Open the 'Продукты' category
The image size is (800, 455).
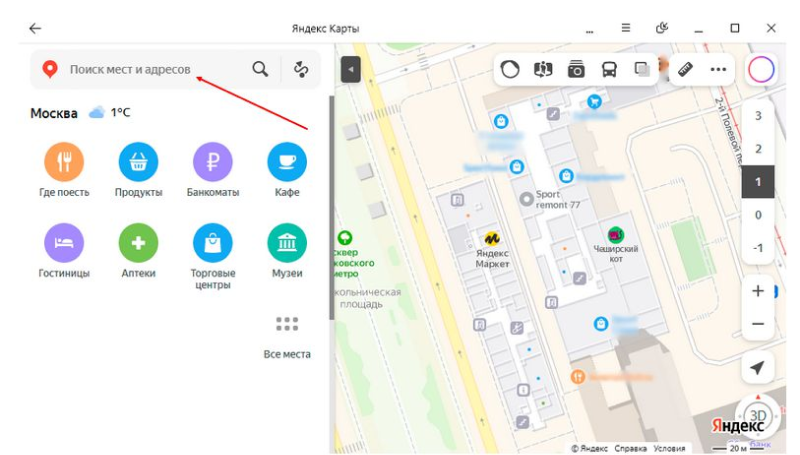[x=138, y=170]
